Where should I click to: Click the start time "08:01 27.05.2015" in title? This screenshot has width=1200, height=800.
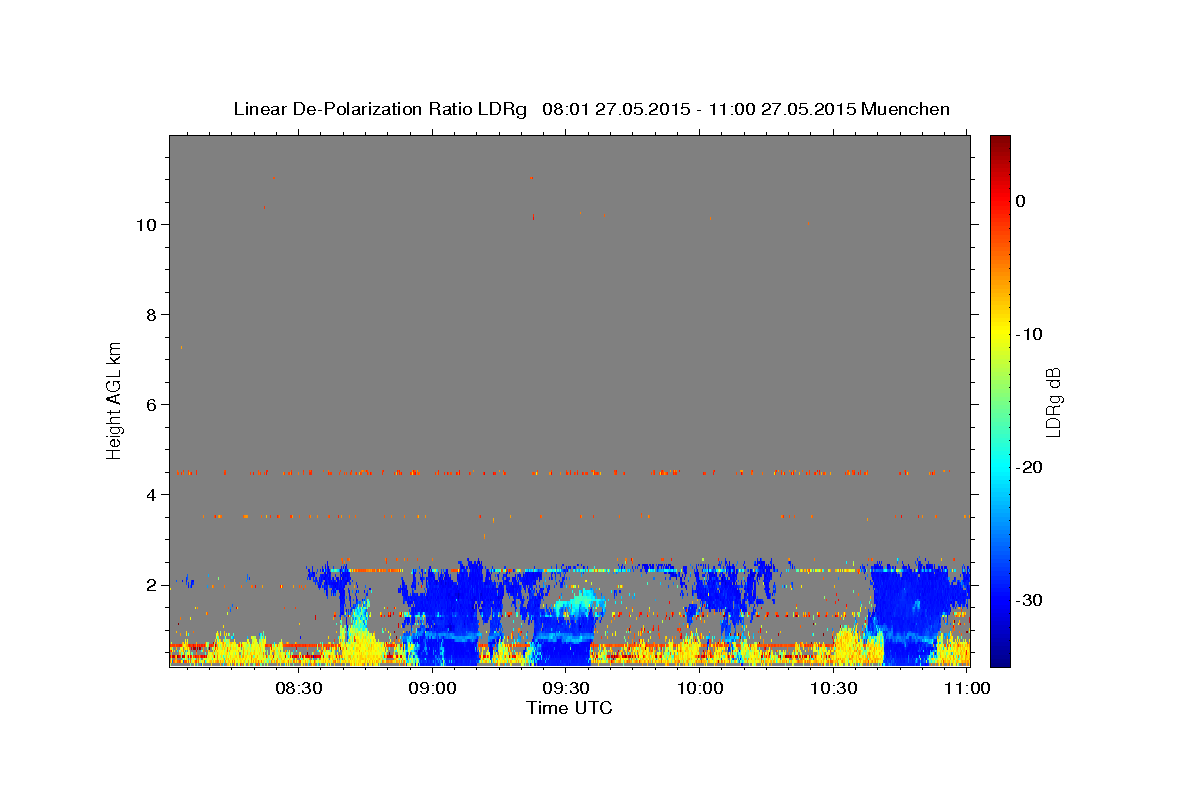[x=615, y=109]
